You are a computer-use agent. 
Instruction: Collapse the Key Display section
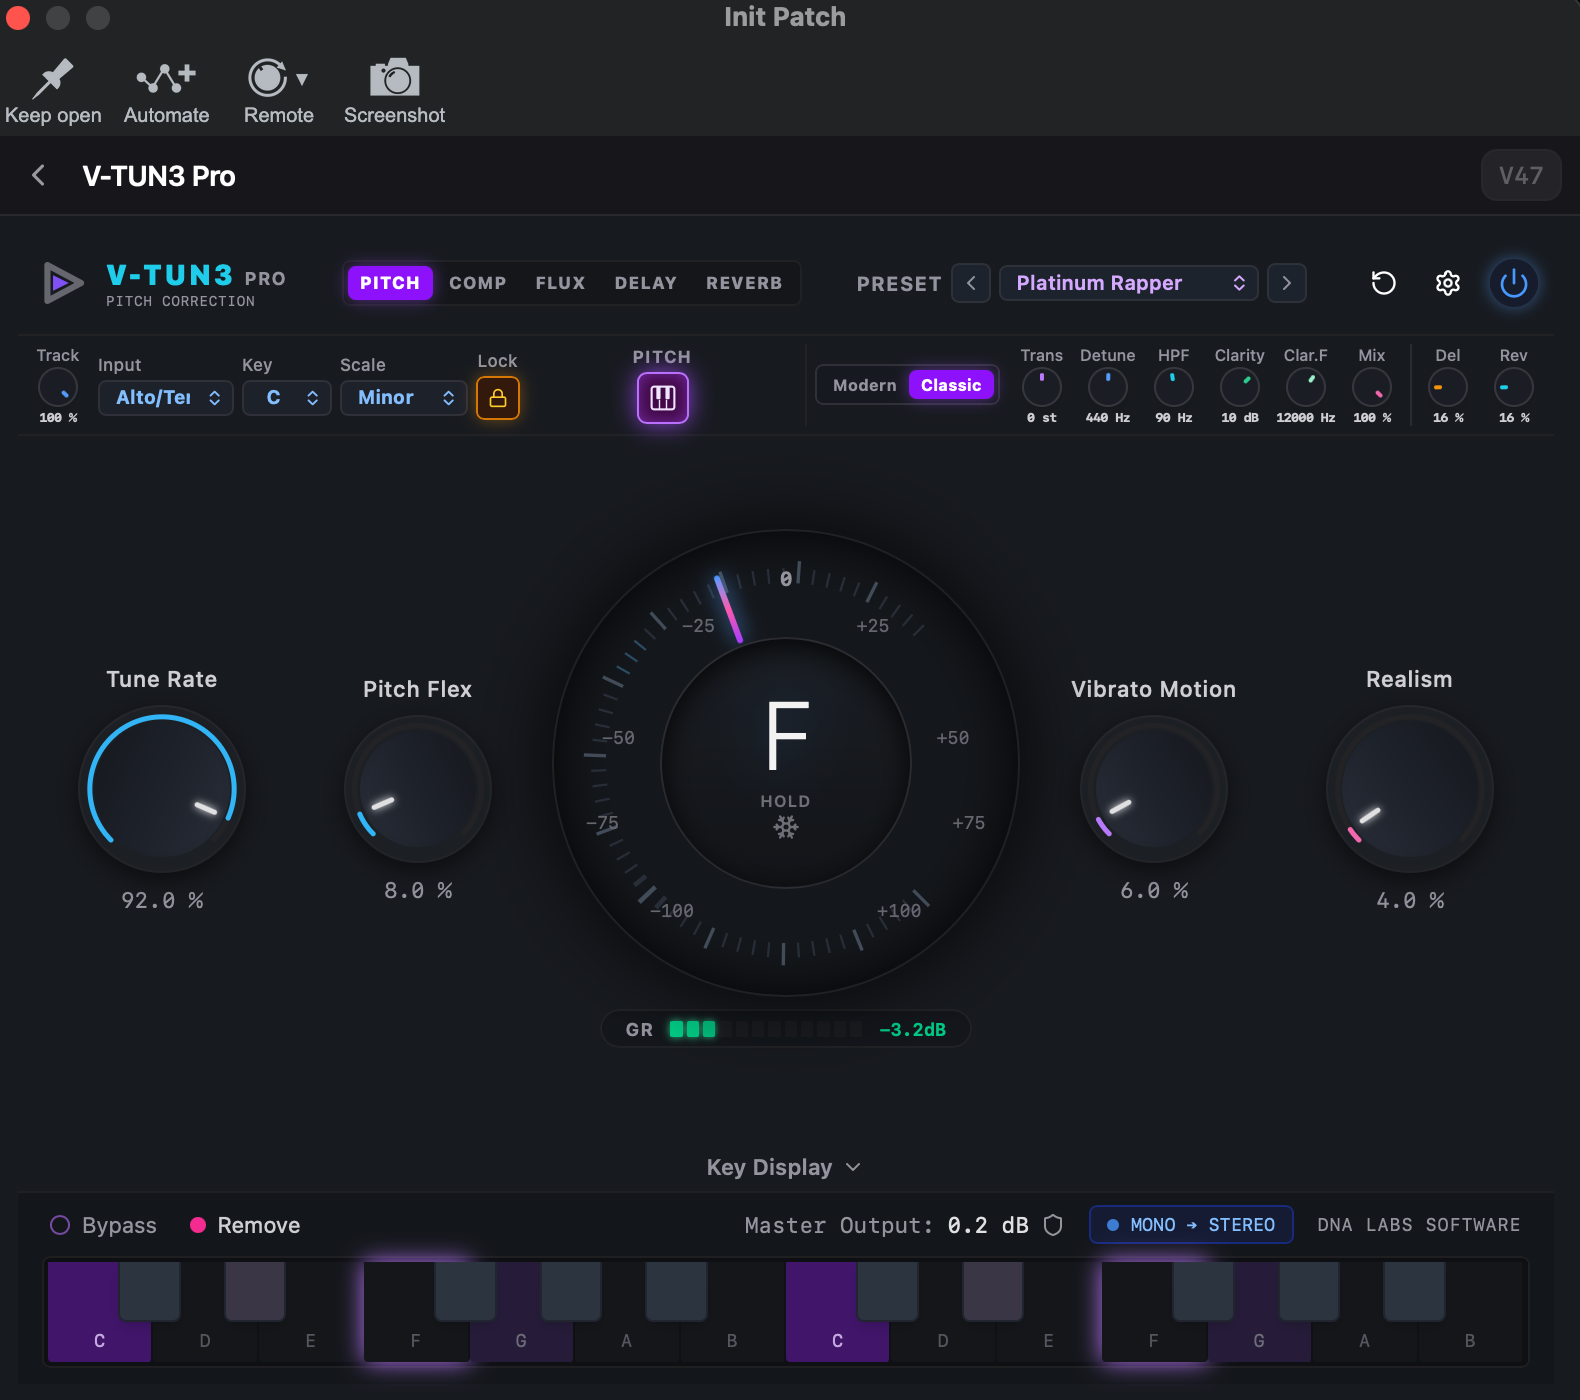pos(784,1167)
